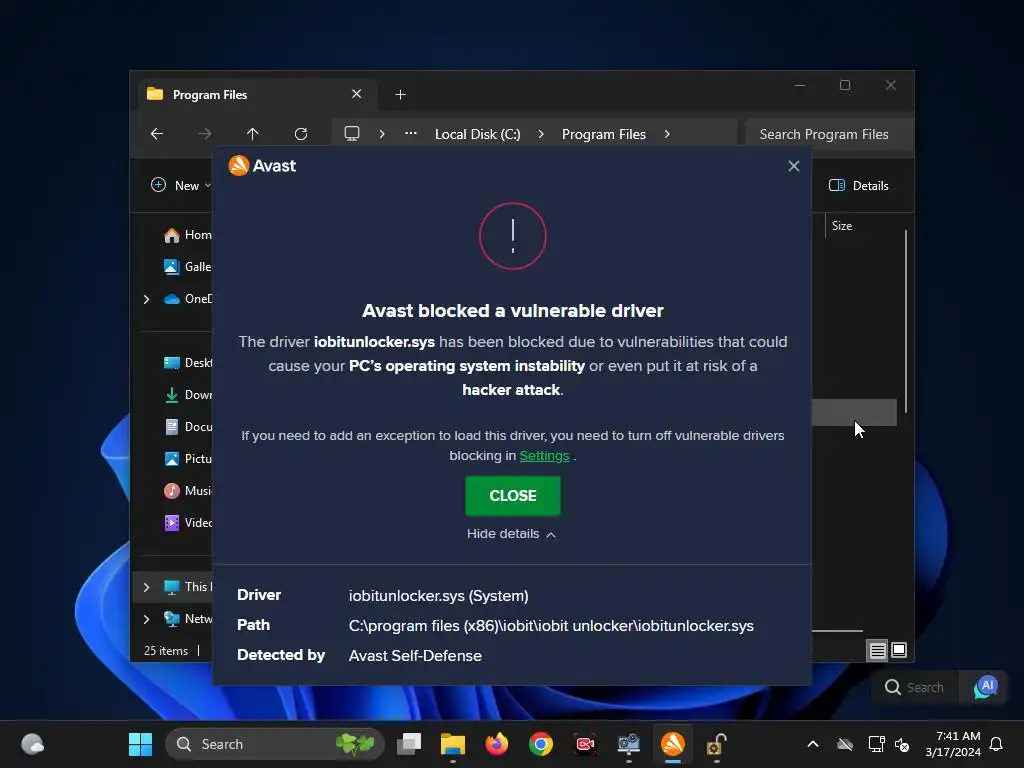
Task: Expand the chevron next to monitor icon in address bar
Action: 382,134
